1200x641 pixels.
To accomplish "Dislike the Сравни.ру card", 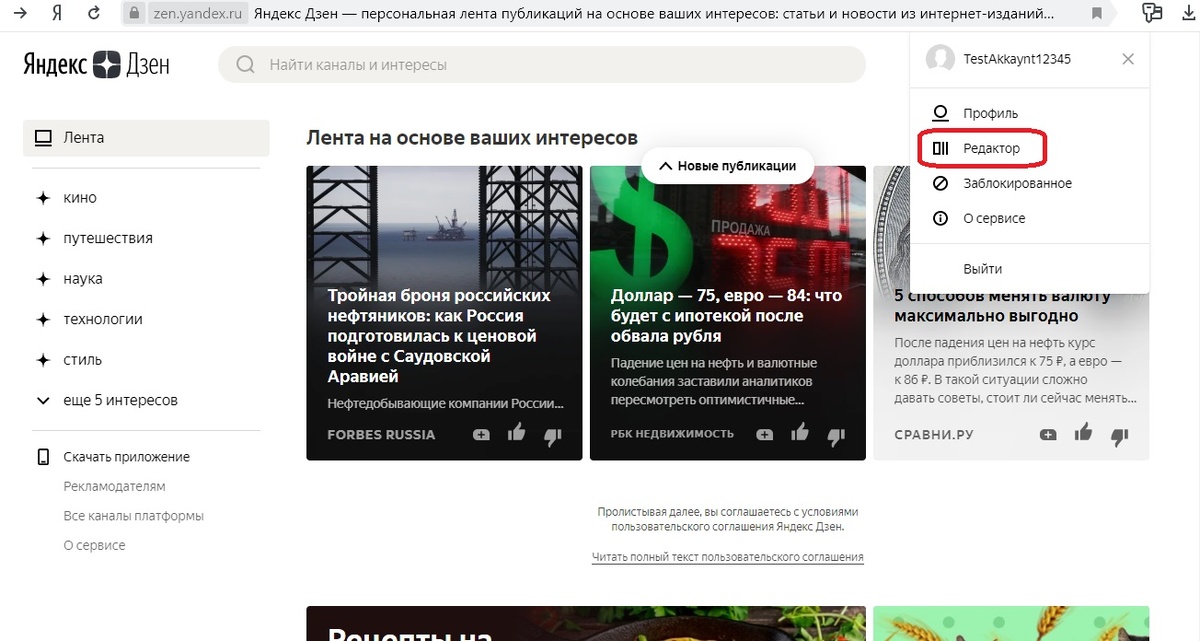I will tap(1119, 435).
